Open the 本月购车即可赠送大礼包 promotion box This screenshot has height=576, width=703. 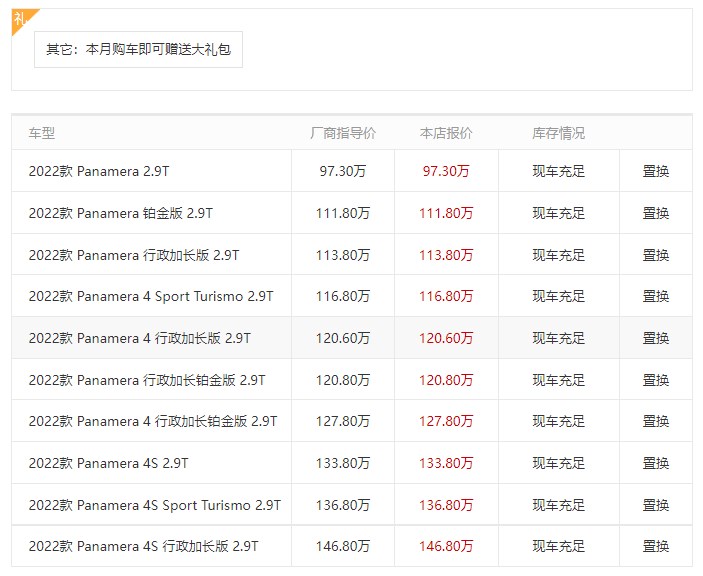(139, 49)
